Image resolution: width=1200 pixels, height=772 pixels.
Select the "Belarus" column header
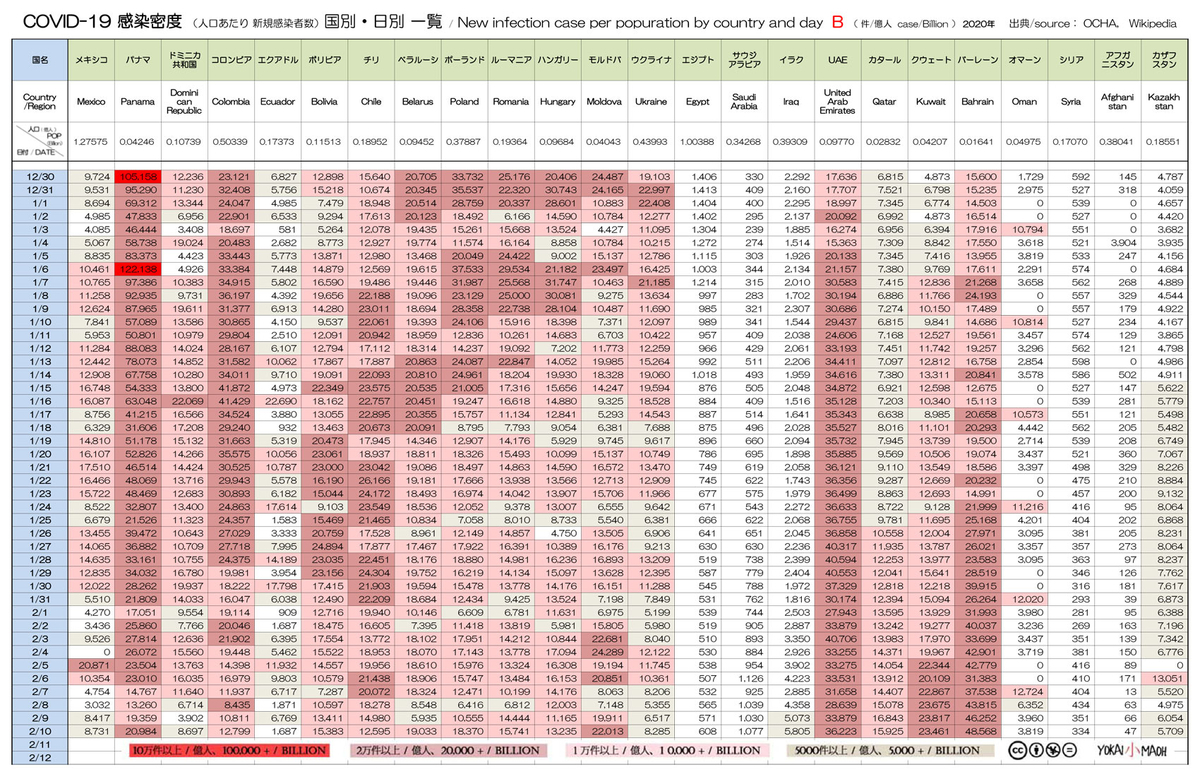click(417, 101)
